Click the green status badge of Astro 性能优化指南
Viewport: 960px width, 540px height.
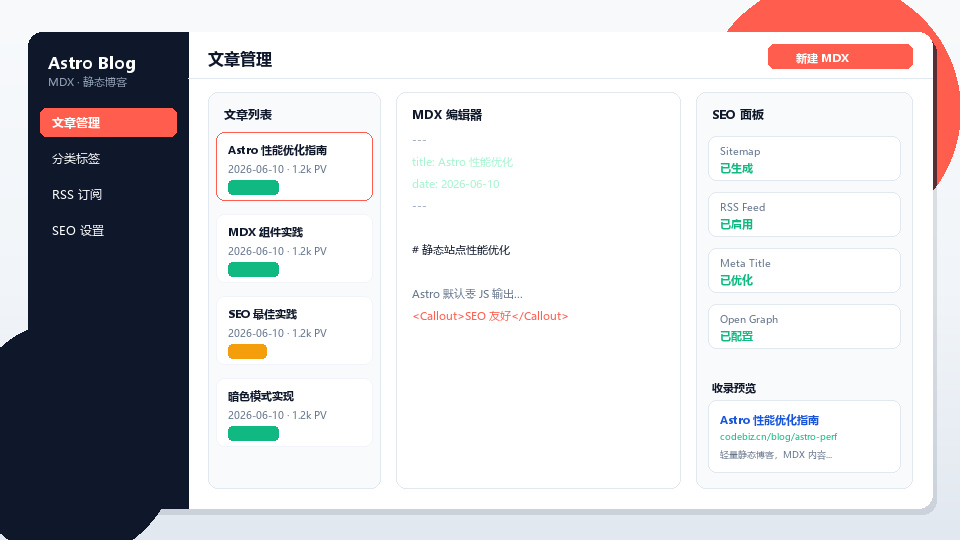tap(253, 187)
